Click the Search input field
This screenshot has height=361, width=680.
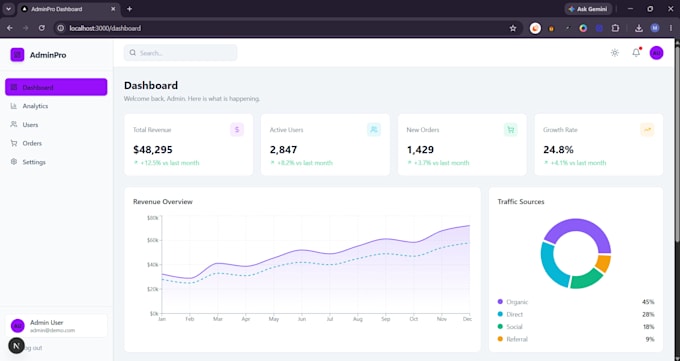(x=180, y=53)
